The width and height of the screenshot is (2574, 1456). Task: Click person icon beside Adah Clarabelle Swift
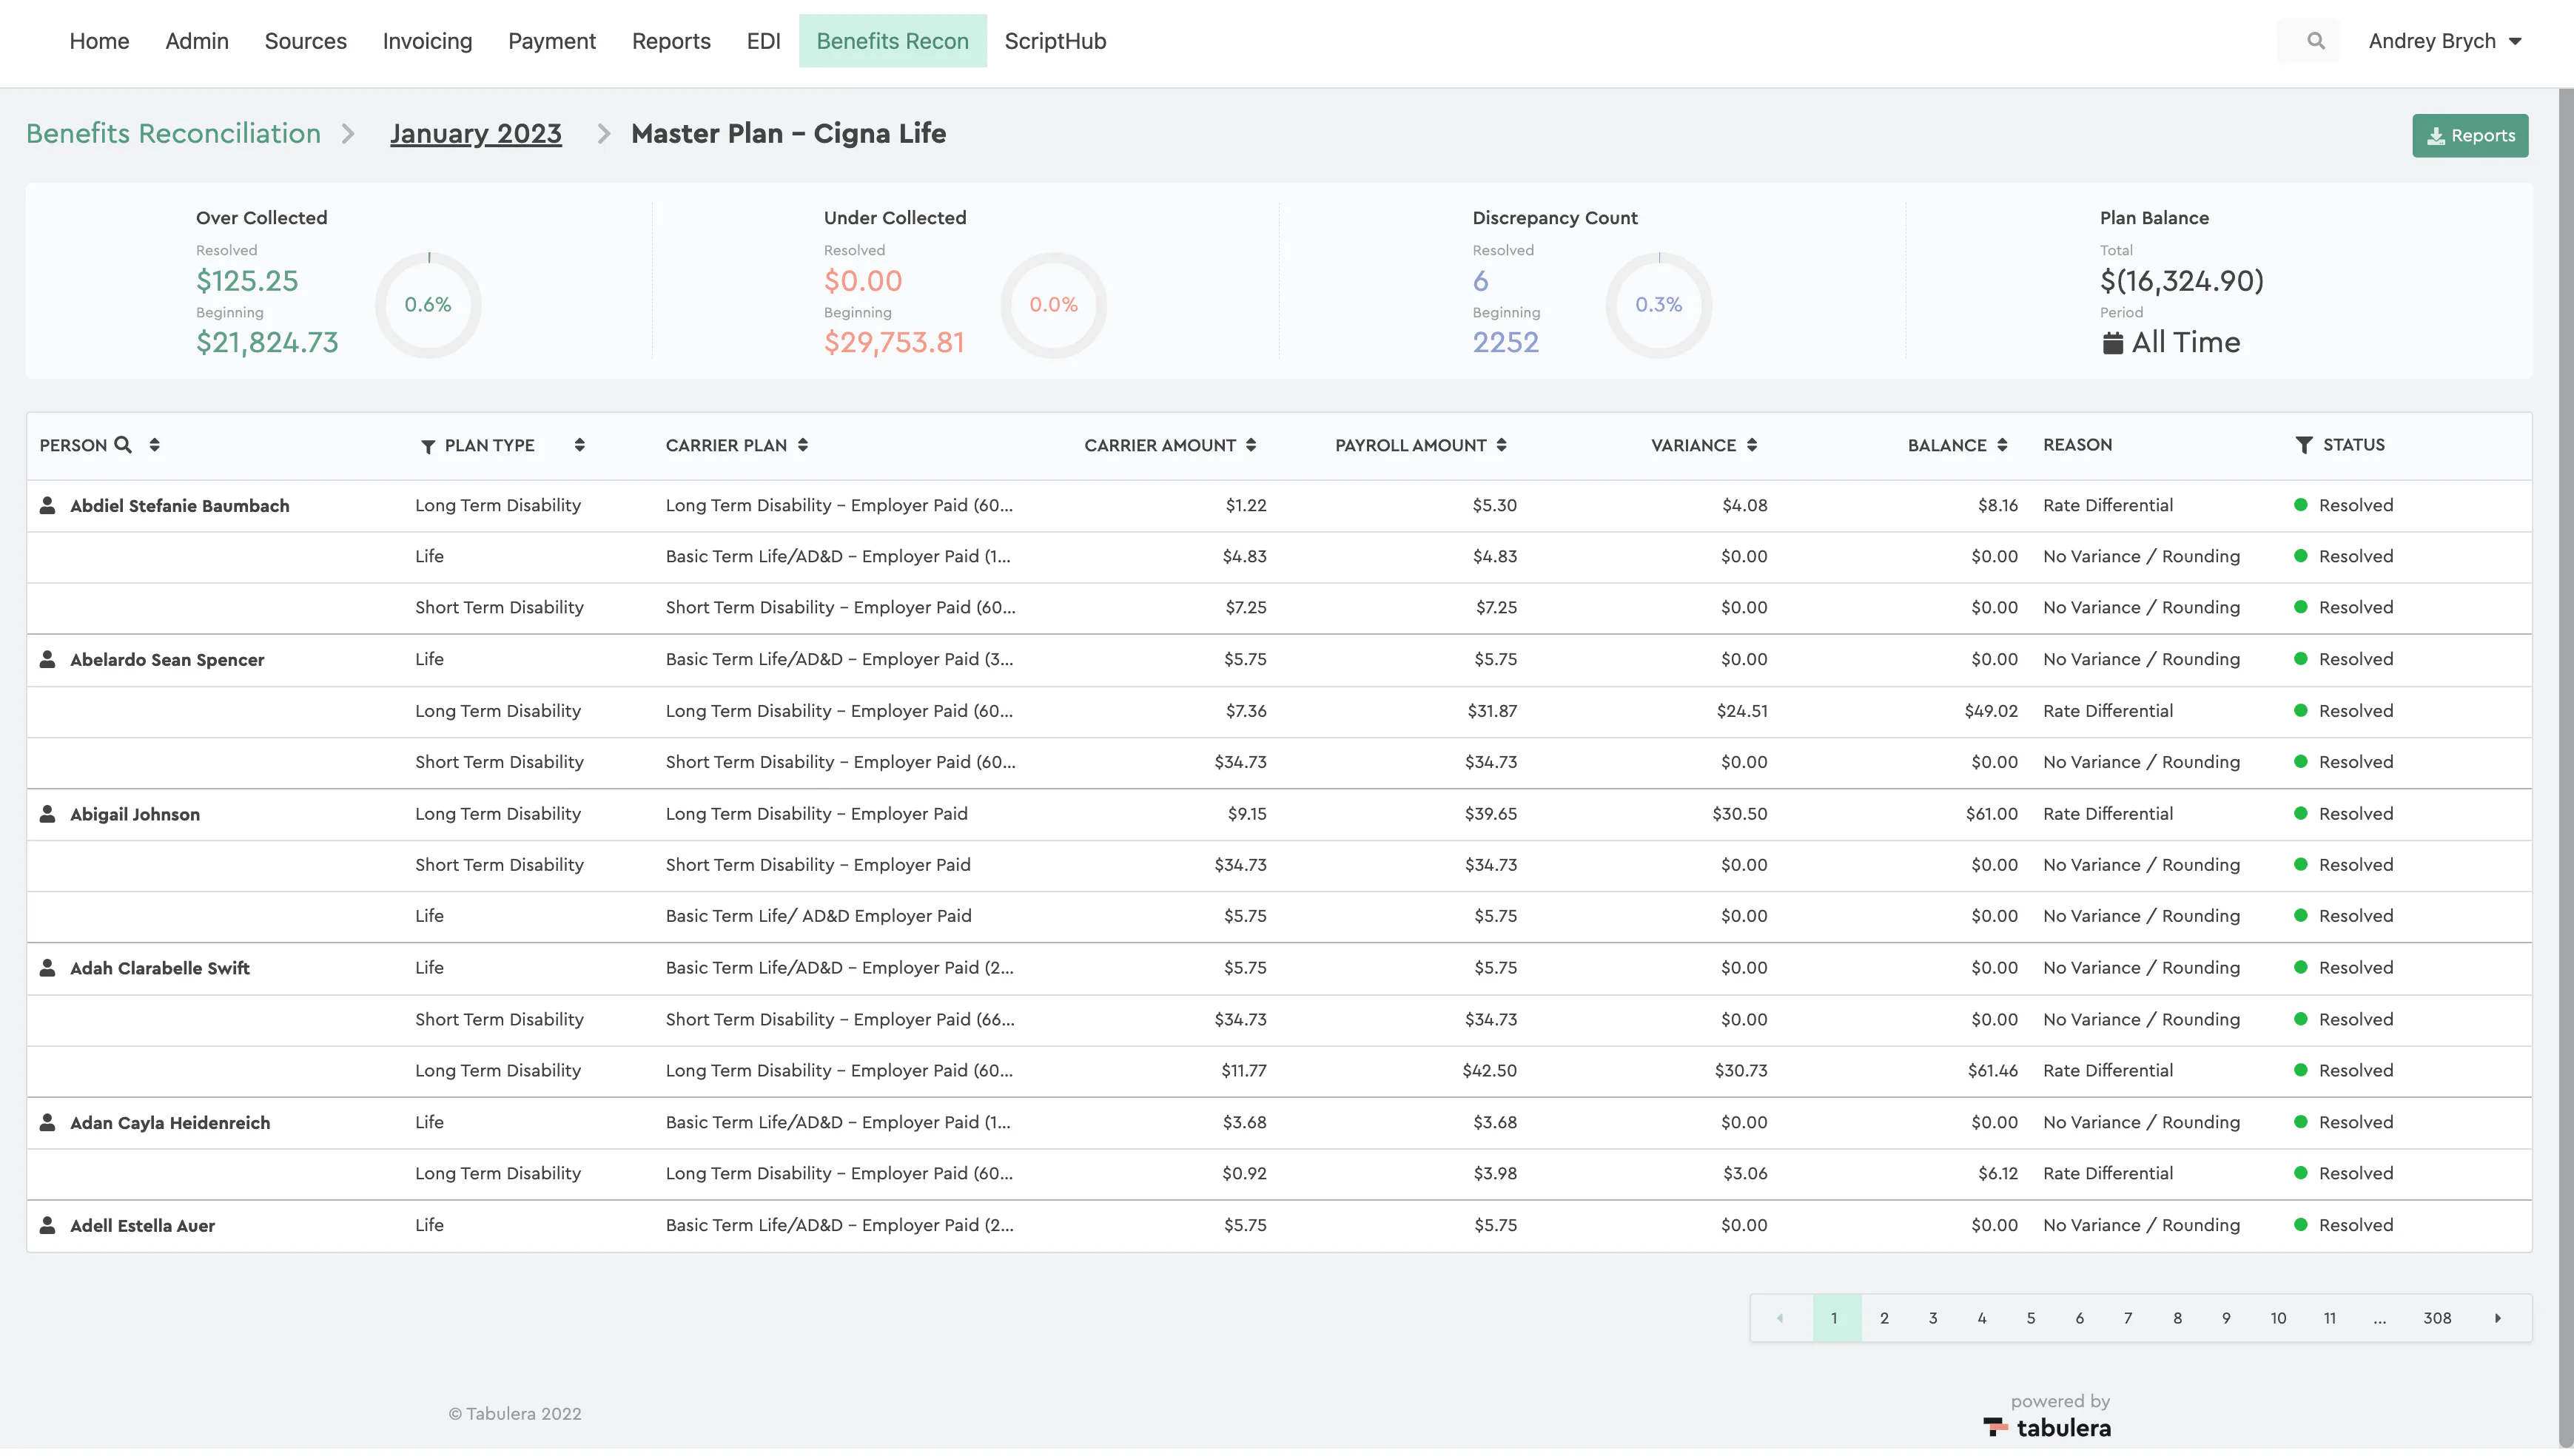tap(47, 968)
